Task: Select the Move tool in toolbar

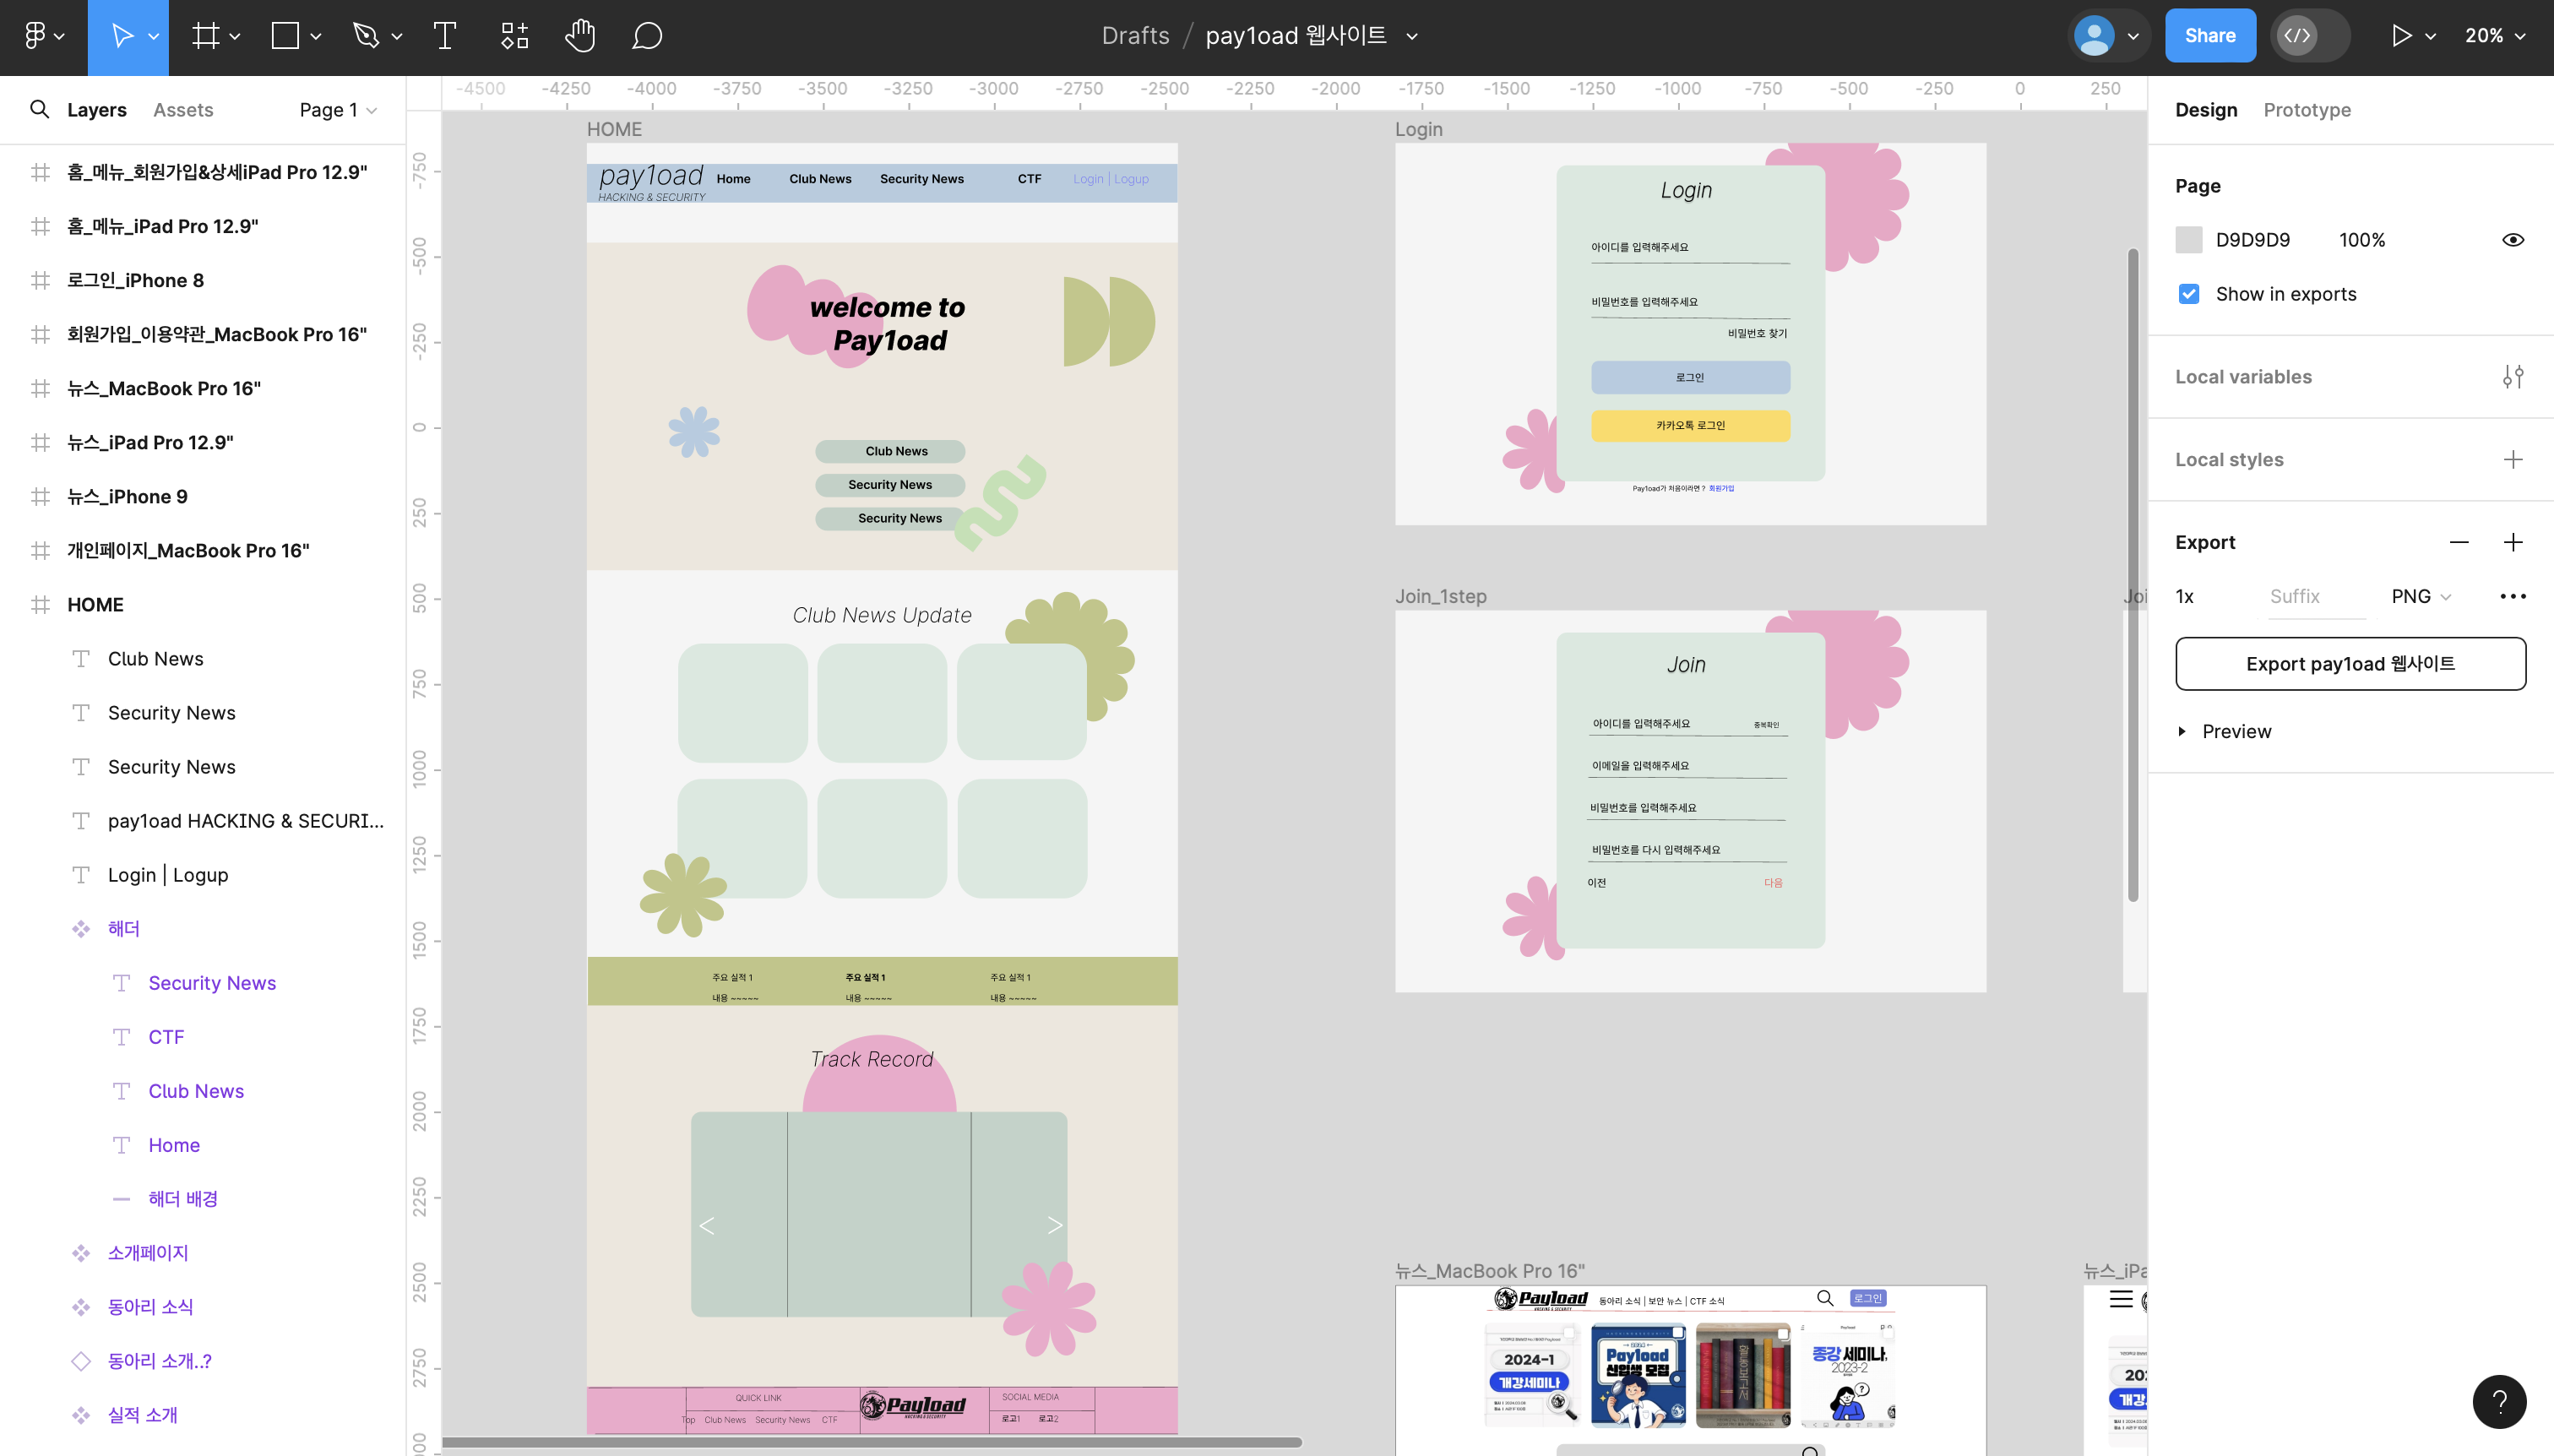Action: pyautogui.click(x=122, y=36)
